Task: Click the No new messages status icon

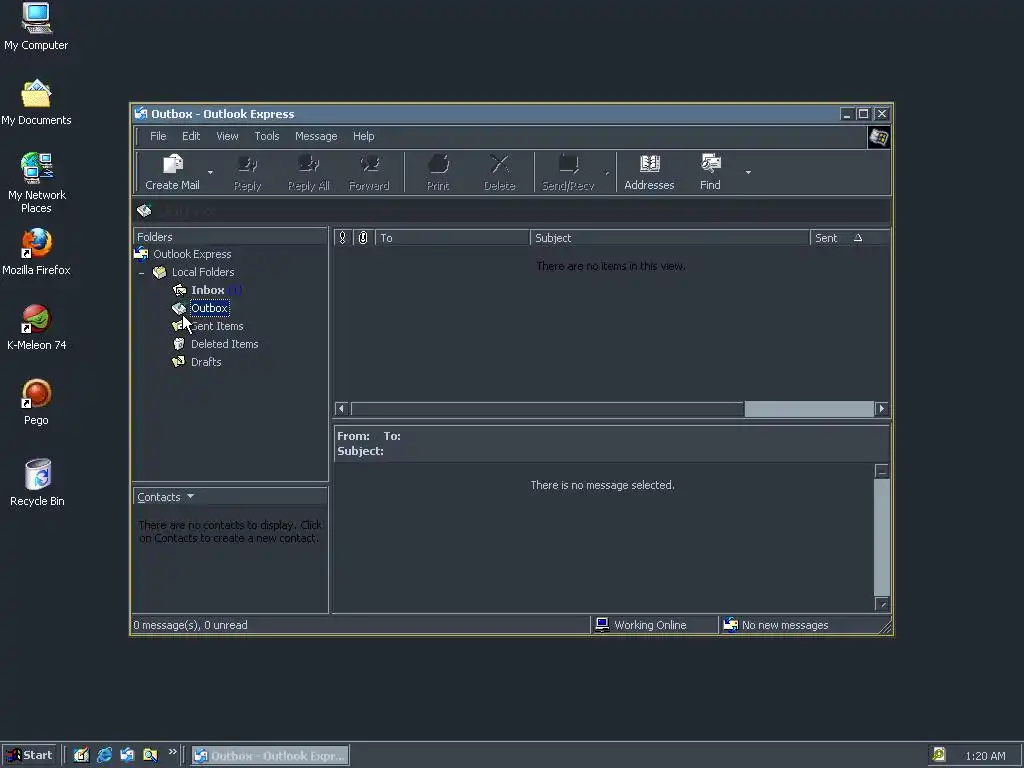Action: tap(730, 625)
